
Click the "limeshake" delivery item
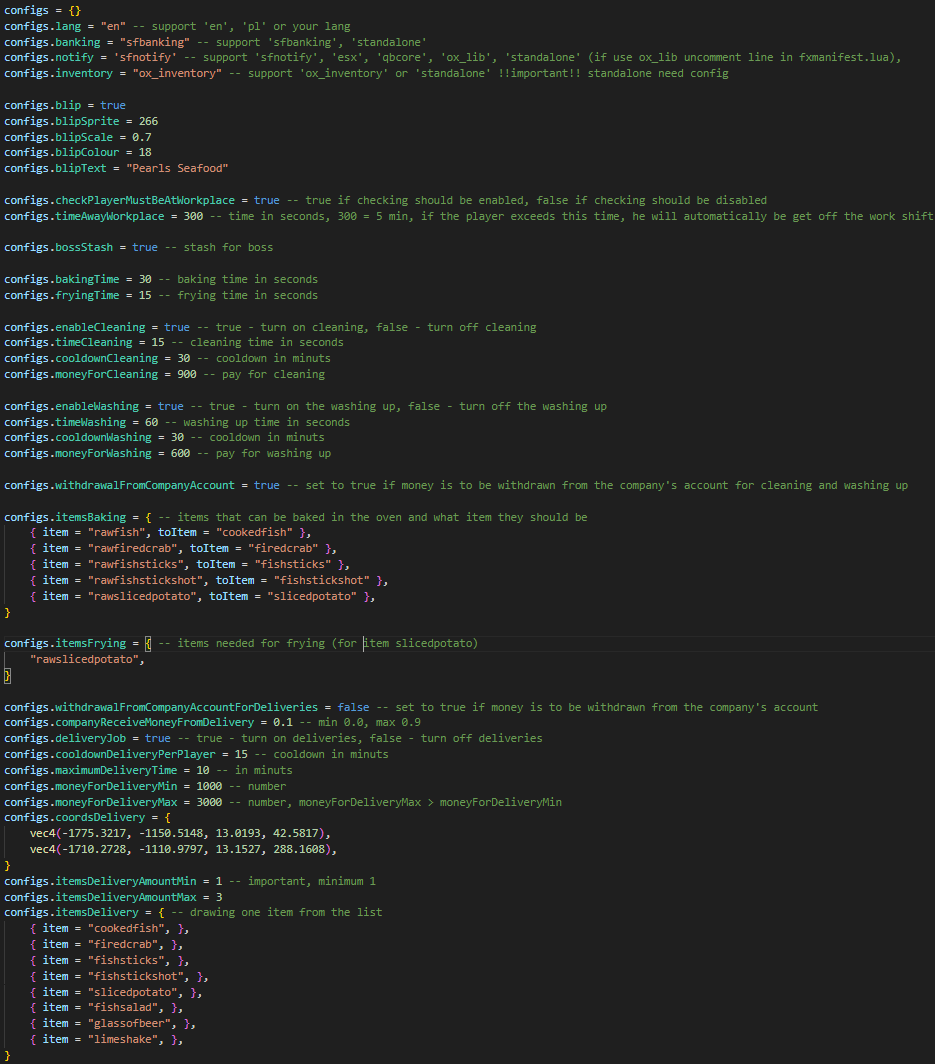pyautogui.click(x=120, y=1039)
